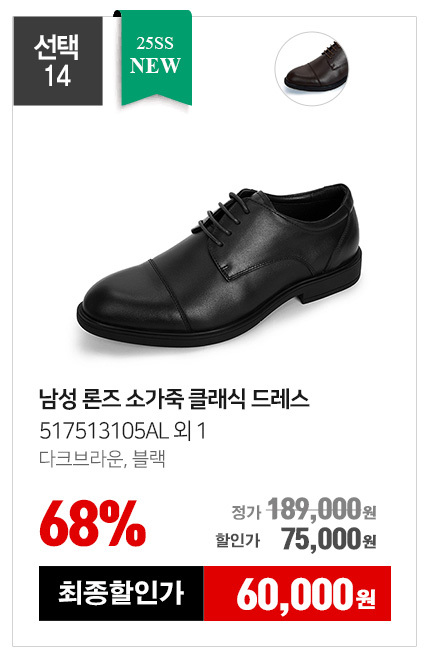Click the red 60,000원 final price button
The height and width of the screenshot is (660, 430).
pos(297,593)
